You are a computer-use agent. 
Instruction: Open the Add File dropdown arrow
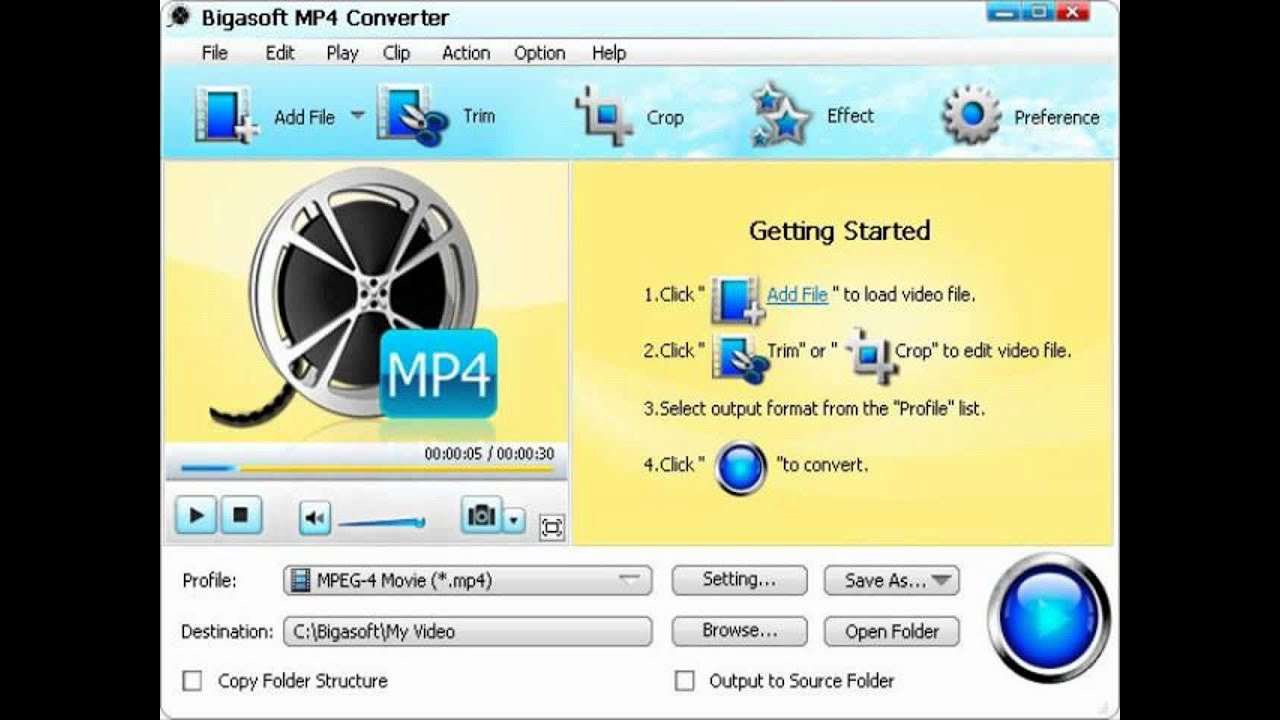[357, 115]
